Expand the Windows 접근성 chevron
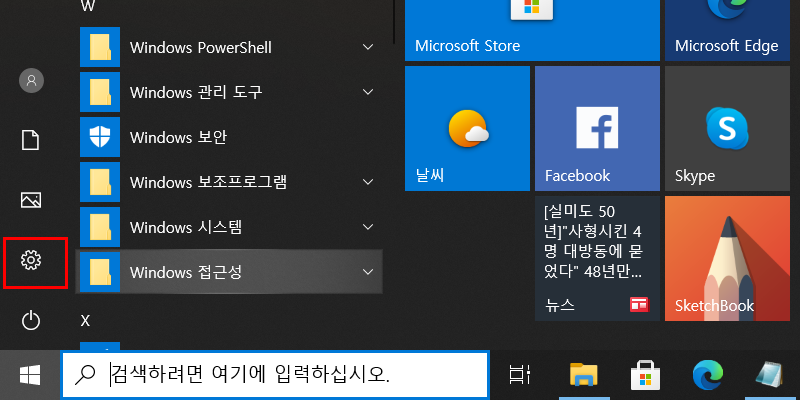The width and height of the screenshot is (800, 400). (x=368, y=272)
